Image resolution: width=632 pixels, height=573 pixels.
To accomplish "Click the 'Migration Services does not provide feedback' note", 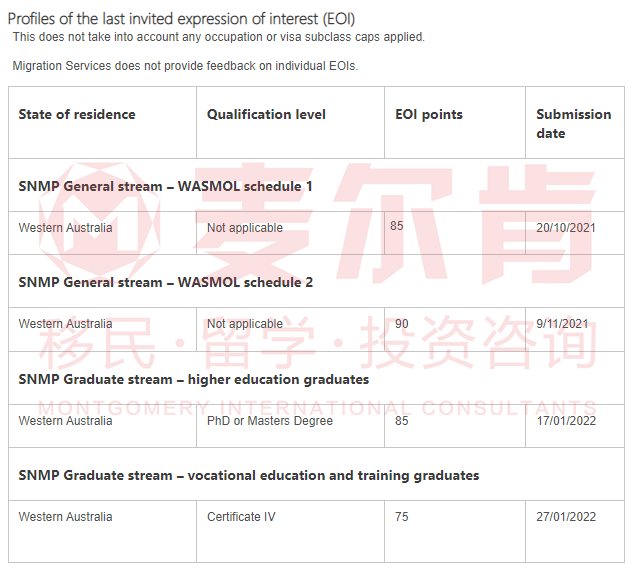I will click(185, 66).
